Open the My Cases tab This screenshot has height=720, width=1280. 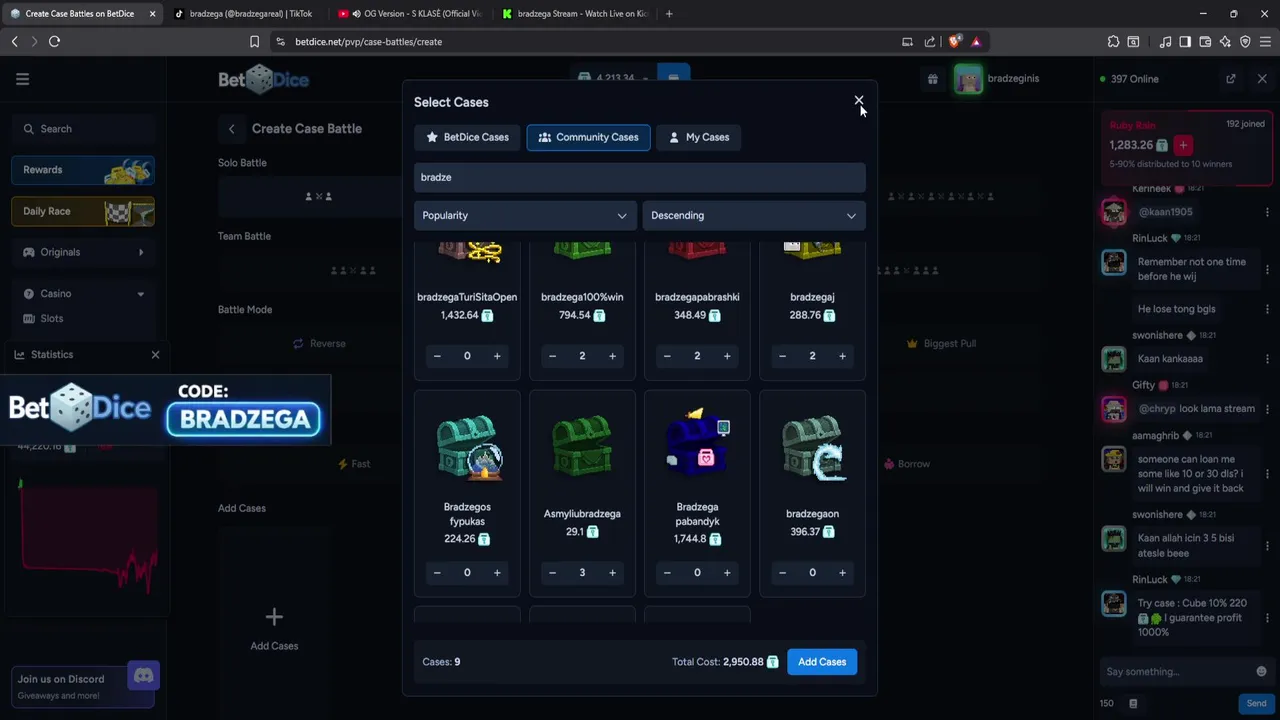(x=698, y=137)
